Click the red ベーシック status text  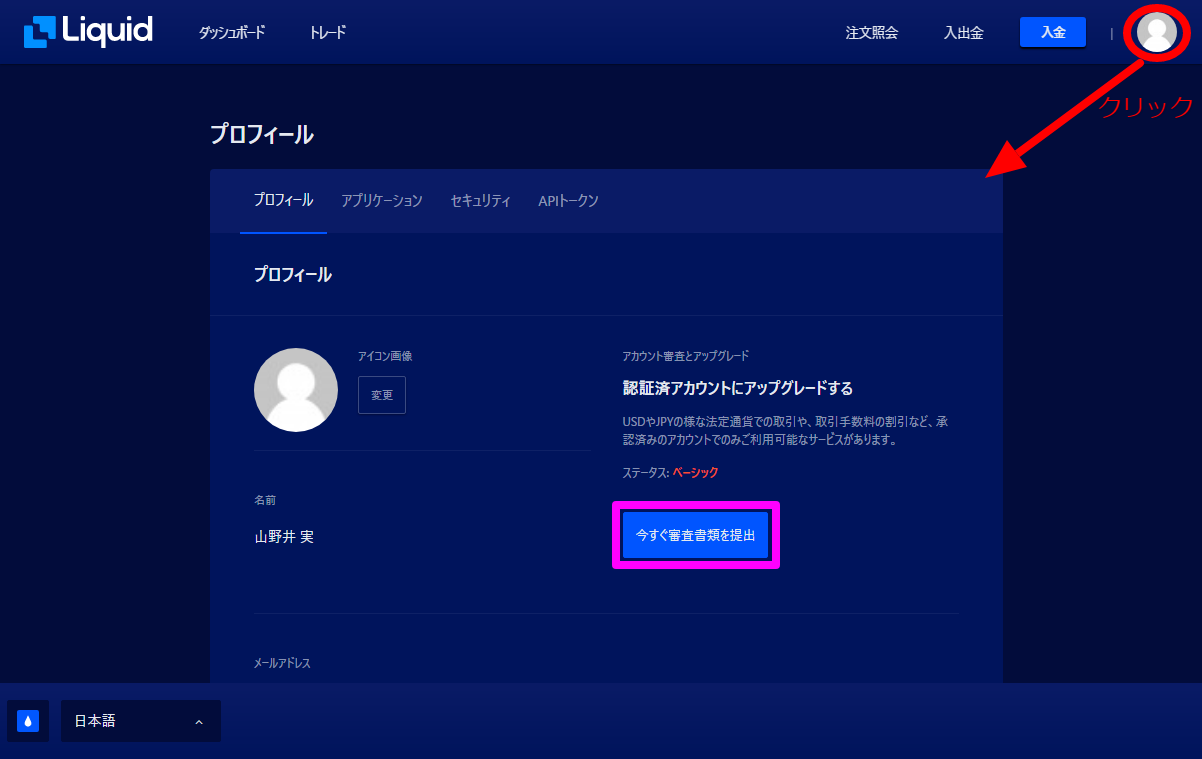point(695,472)
